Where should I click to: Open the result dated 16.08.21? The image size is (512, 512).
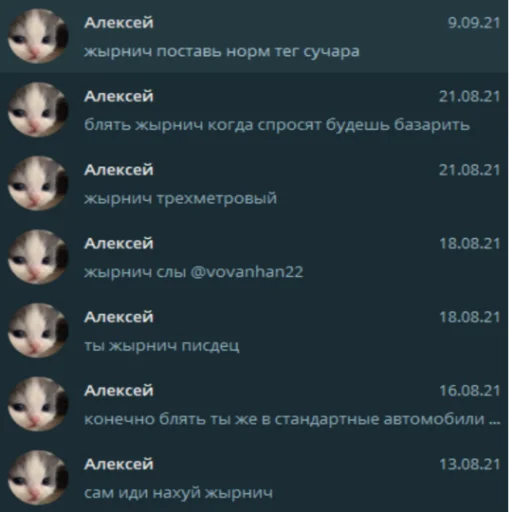254,405
